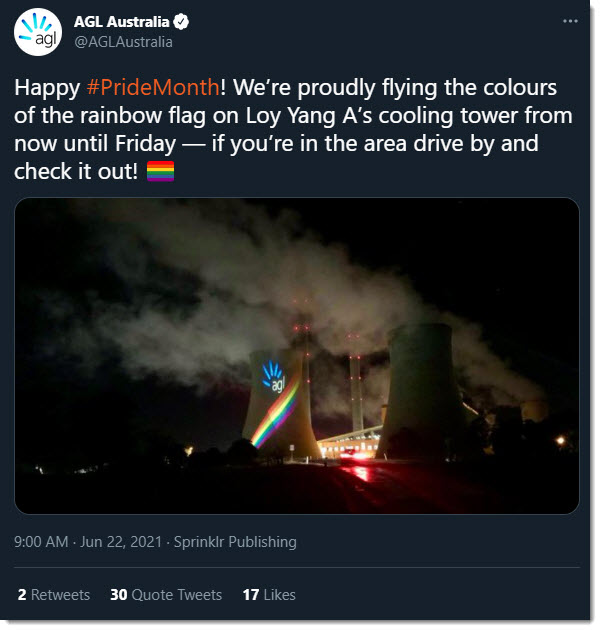Click the verified badge beside AGL Australia
This screenshot has width=600, height=630.
tap(184, 22)
